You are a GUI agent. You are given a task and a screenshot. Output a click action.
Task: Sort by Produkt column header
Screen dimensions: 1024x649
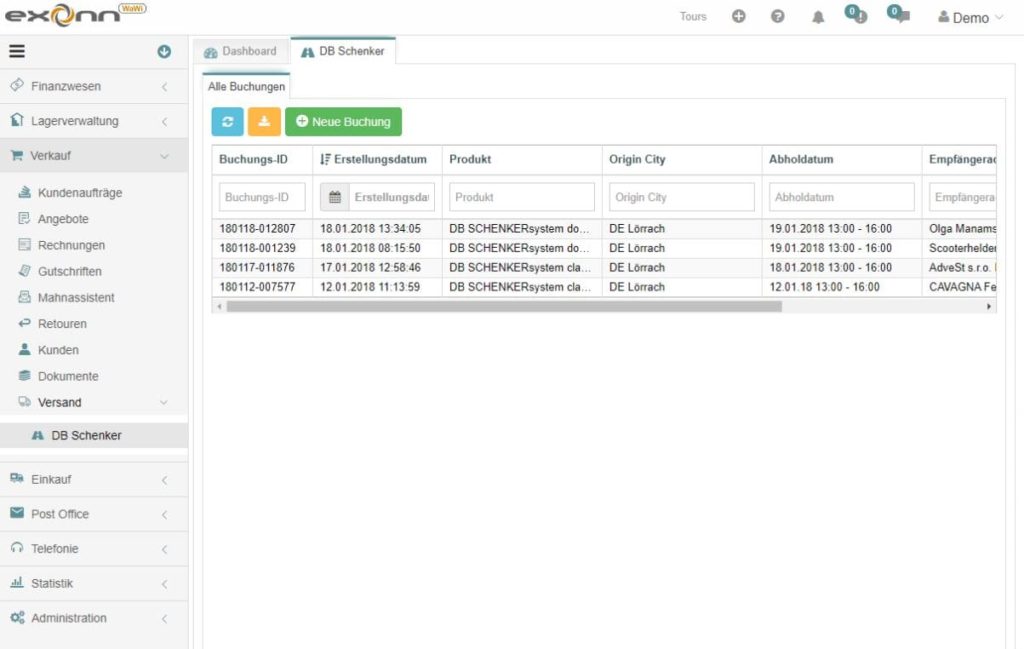(x=470, y=159)
